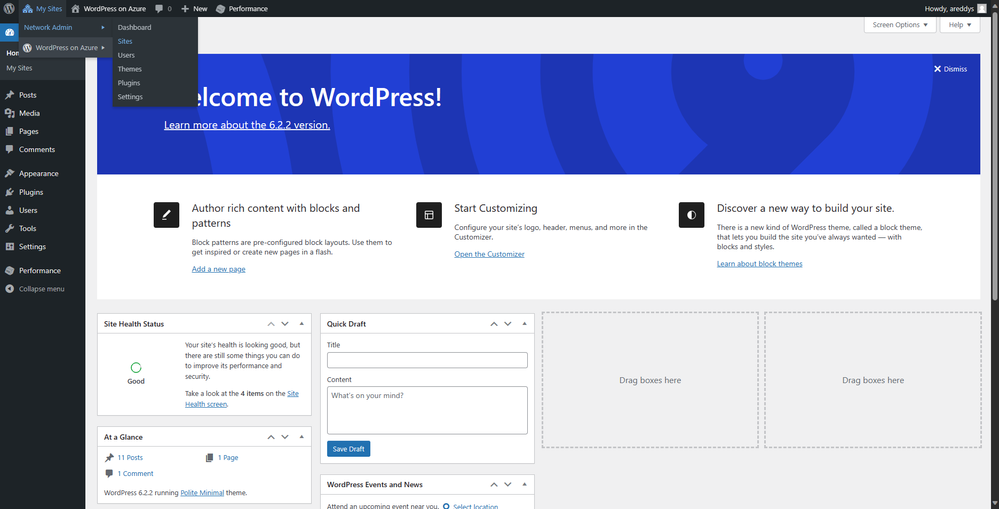Select Plugins in Network Admin flyout
This screenshot has height=509, width=999.
pos(129,83)
